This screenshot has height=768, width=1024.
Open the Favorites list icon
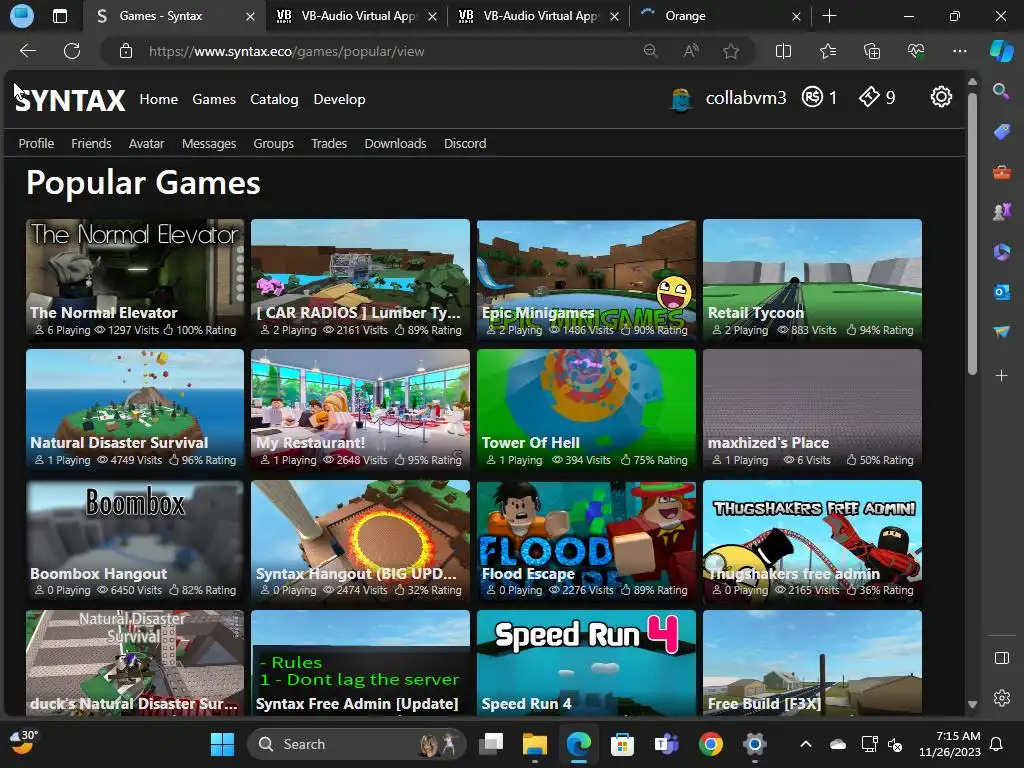(x=827, y=51)
